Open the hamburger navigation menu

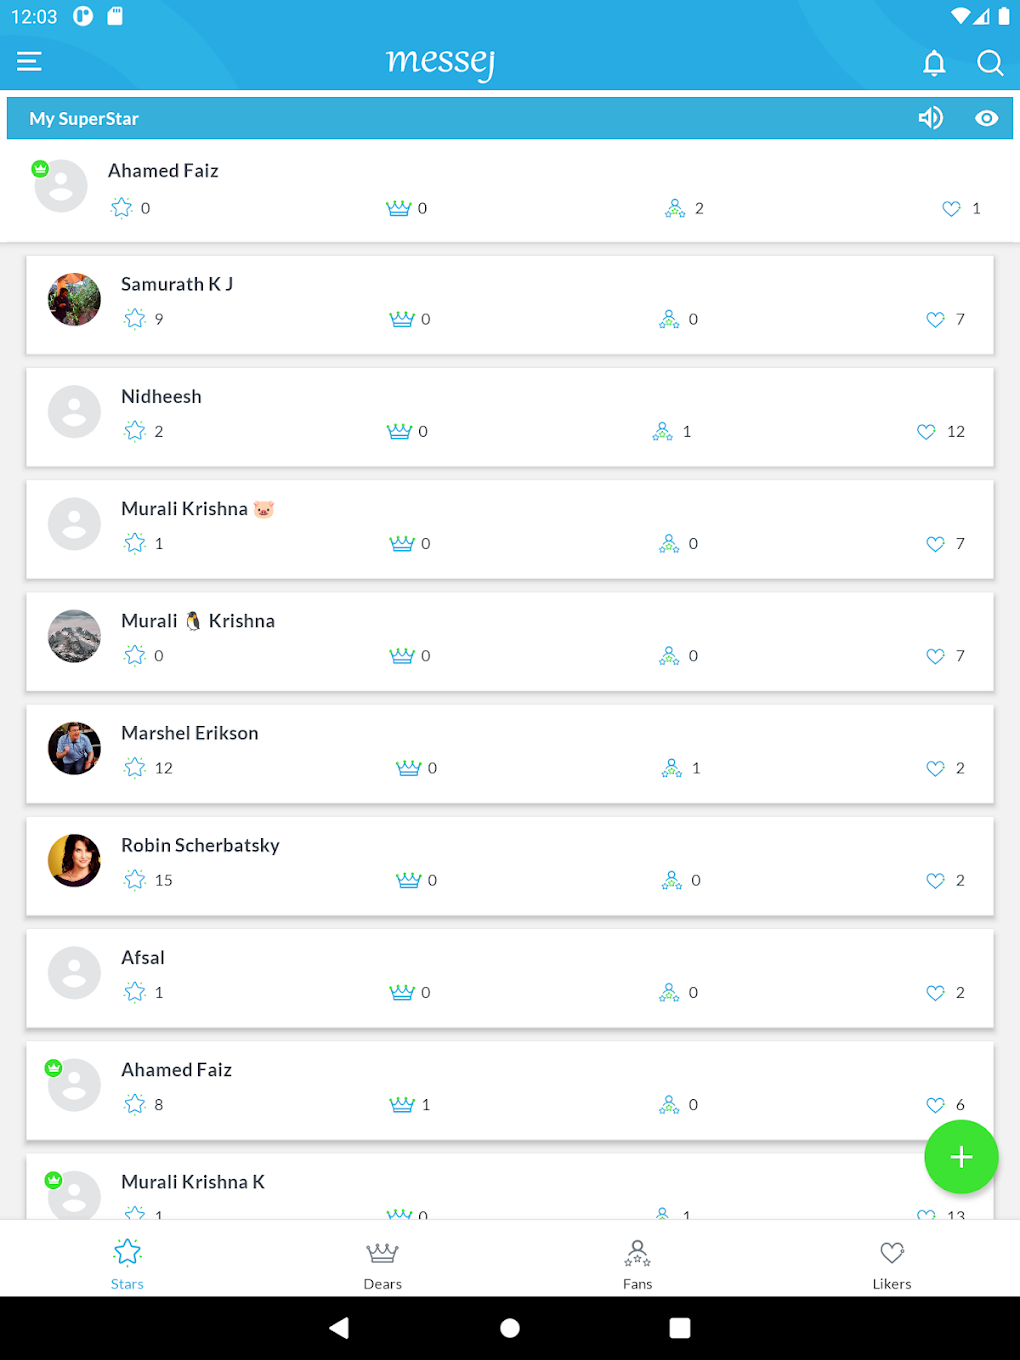pos(30,62)
